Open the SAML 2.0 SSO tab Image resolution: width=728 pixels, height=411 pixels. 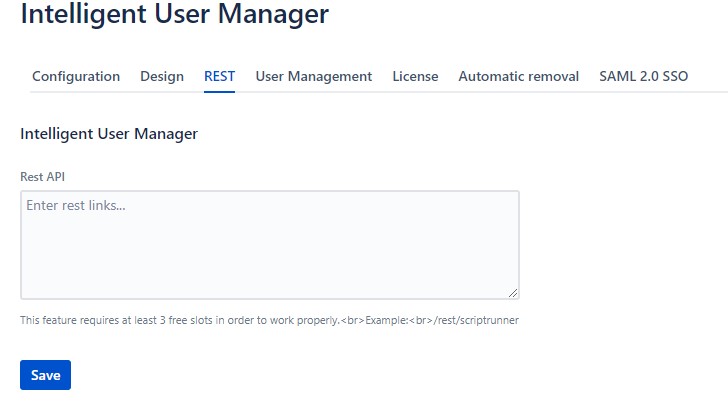(643, 76)
